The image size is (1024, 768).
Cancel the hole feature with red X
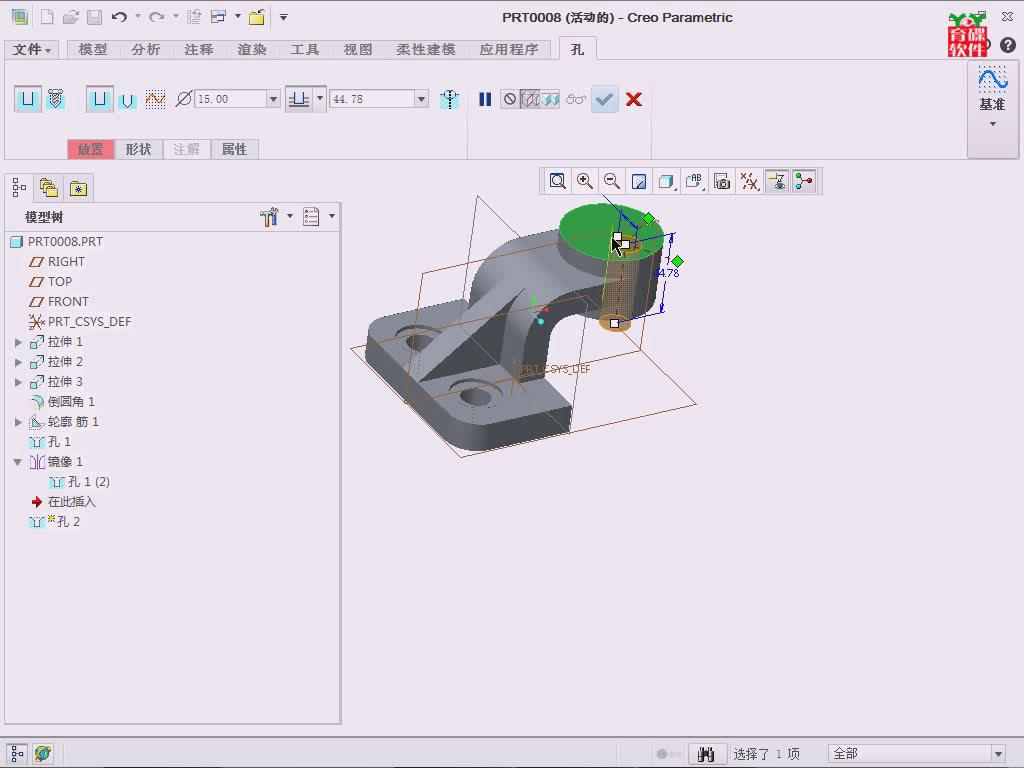(x=633, y=99)
